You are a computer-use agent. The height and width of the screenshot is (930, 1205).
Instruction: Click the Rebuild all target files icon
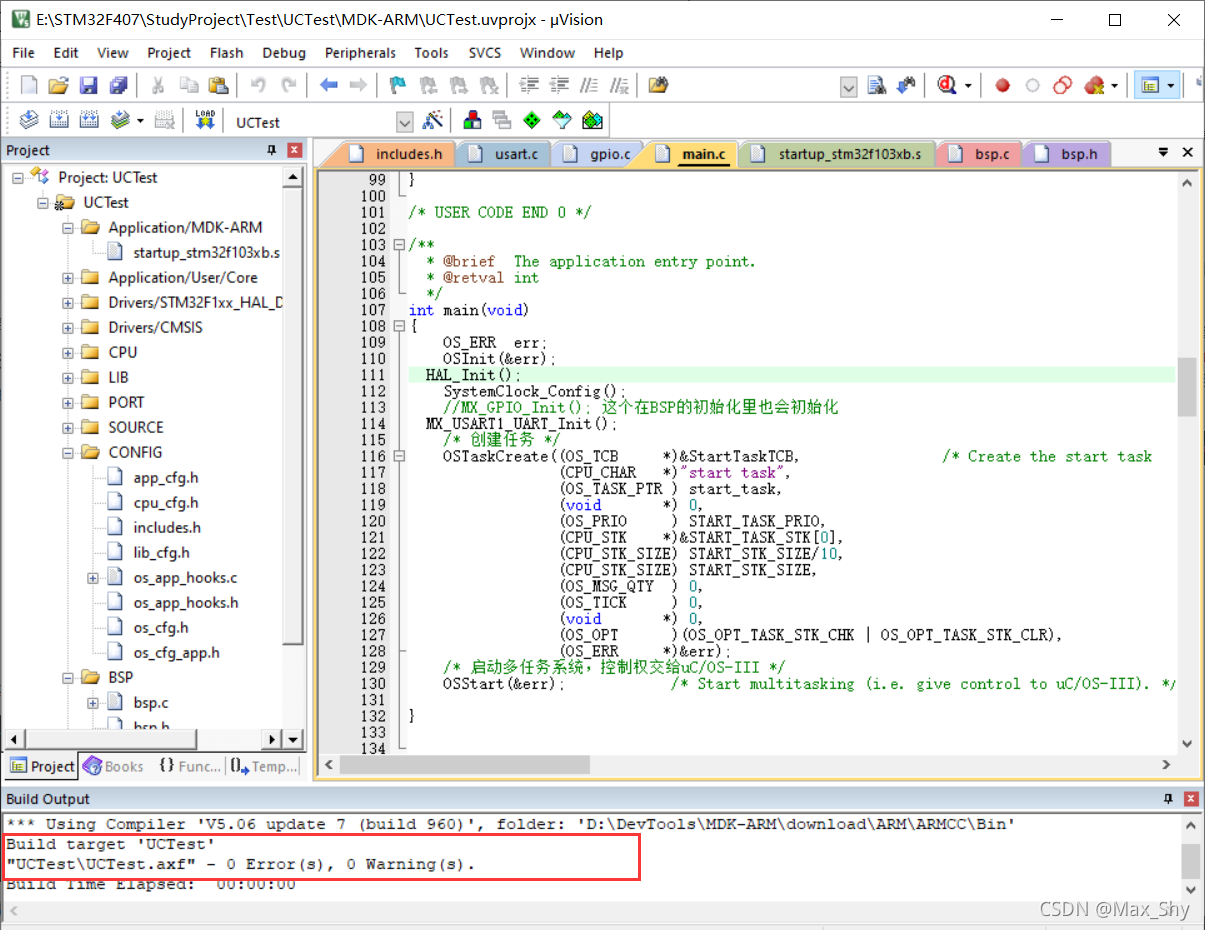pyautogui.click(x=89, y=121)
